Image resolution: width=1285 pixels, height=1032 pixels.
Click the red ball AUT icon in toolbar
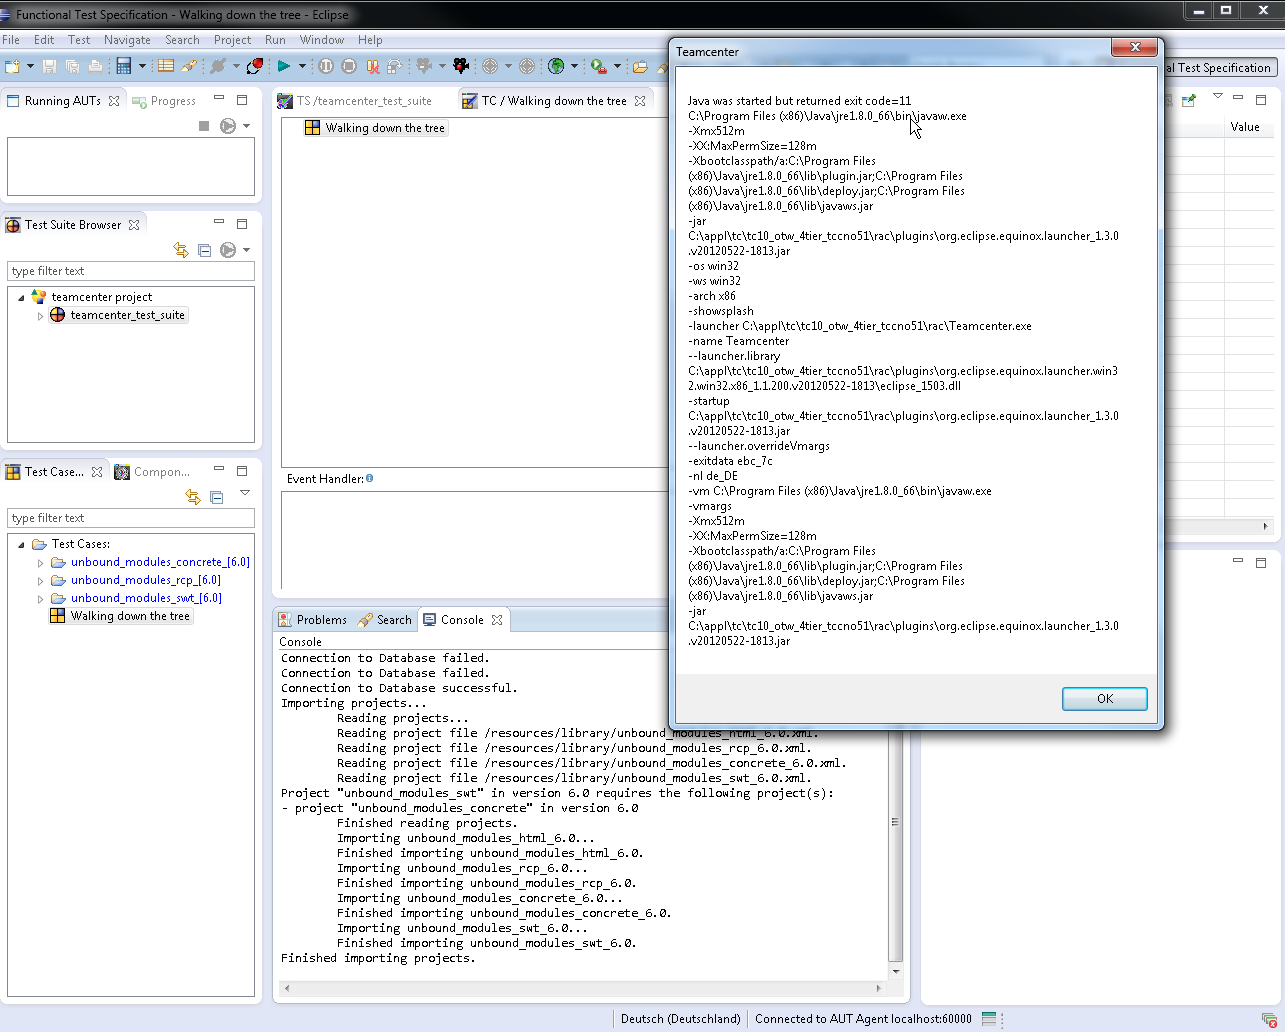255,66
